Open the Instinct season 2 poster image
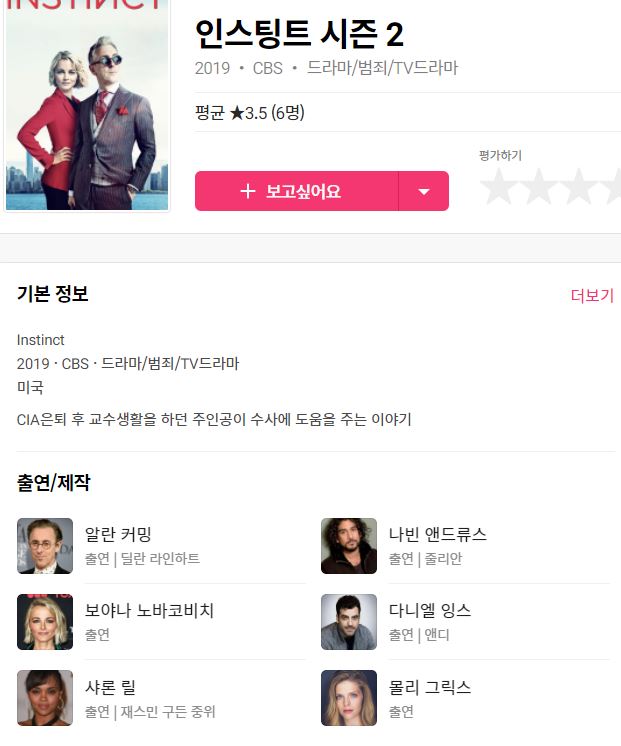 pyautogui.click(x=87, y=105)
